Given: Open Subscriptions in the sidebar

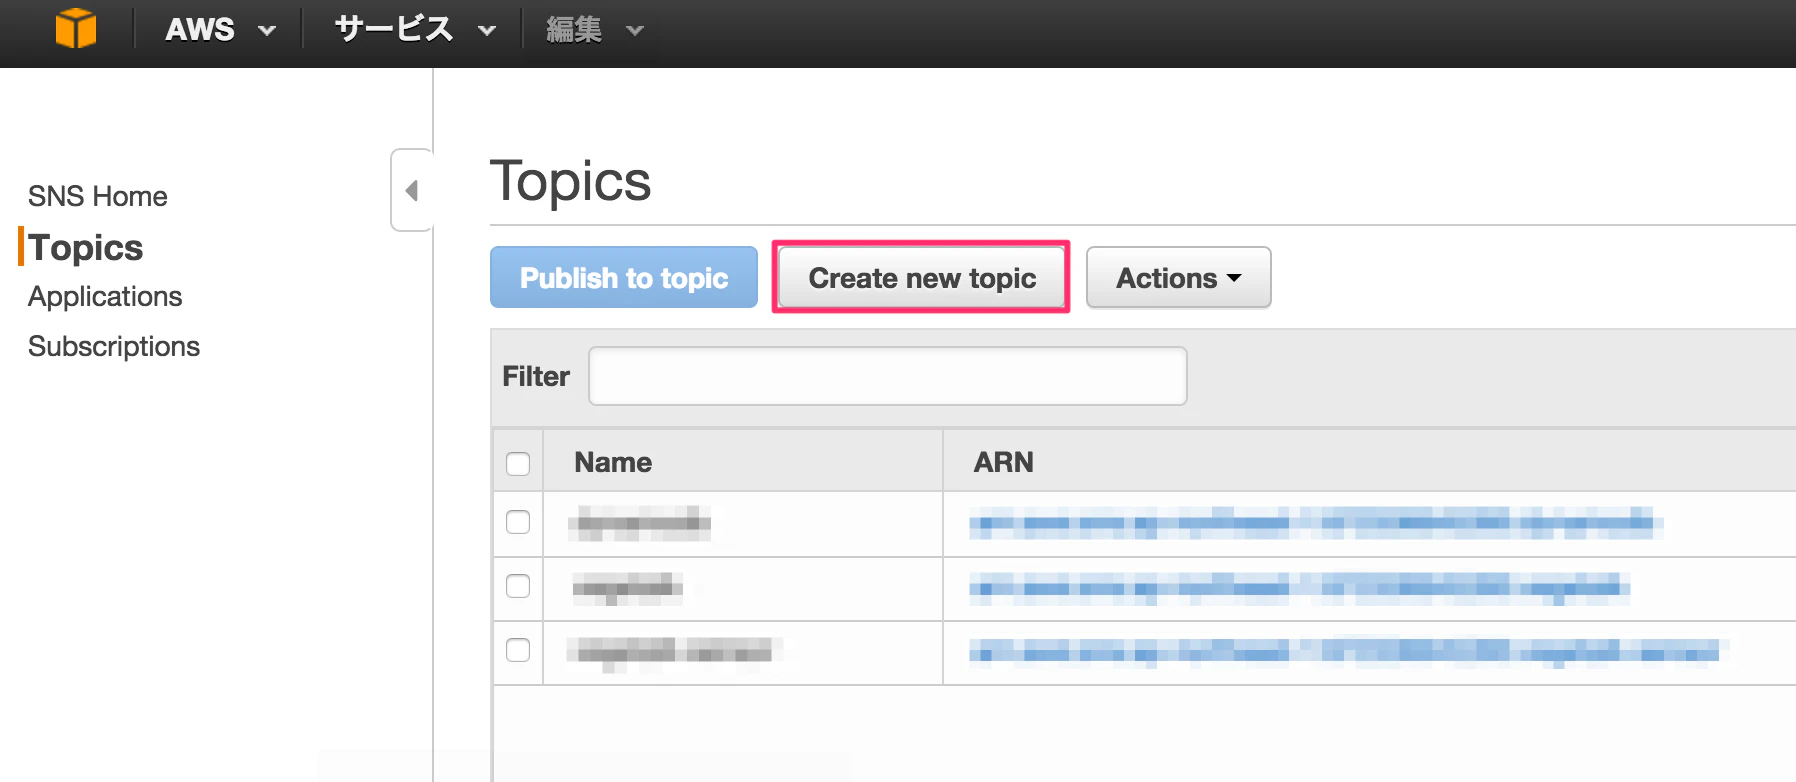Looking at the screenshot, I should pyautogui.click(x=114, y=346).
